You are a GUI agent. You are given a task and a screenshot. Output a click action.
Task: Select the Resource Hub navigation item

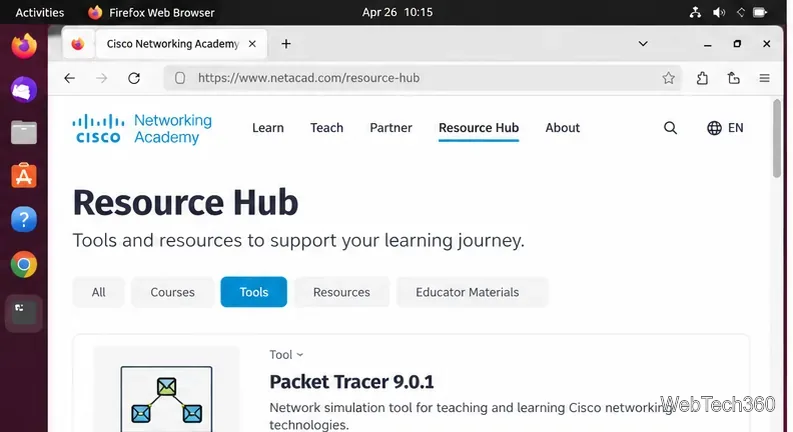click(478, 128)
